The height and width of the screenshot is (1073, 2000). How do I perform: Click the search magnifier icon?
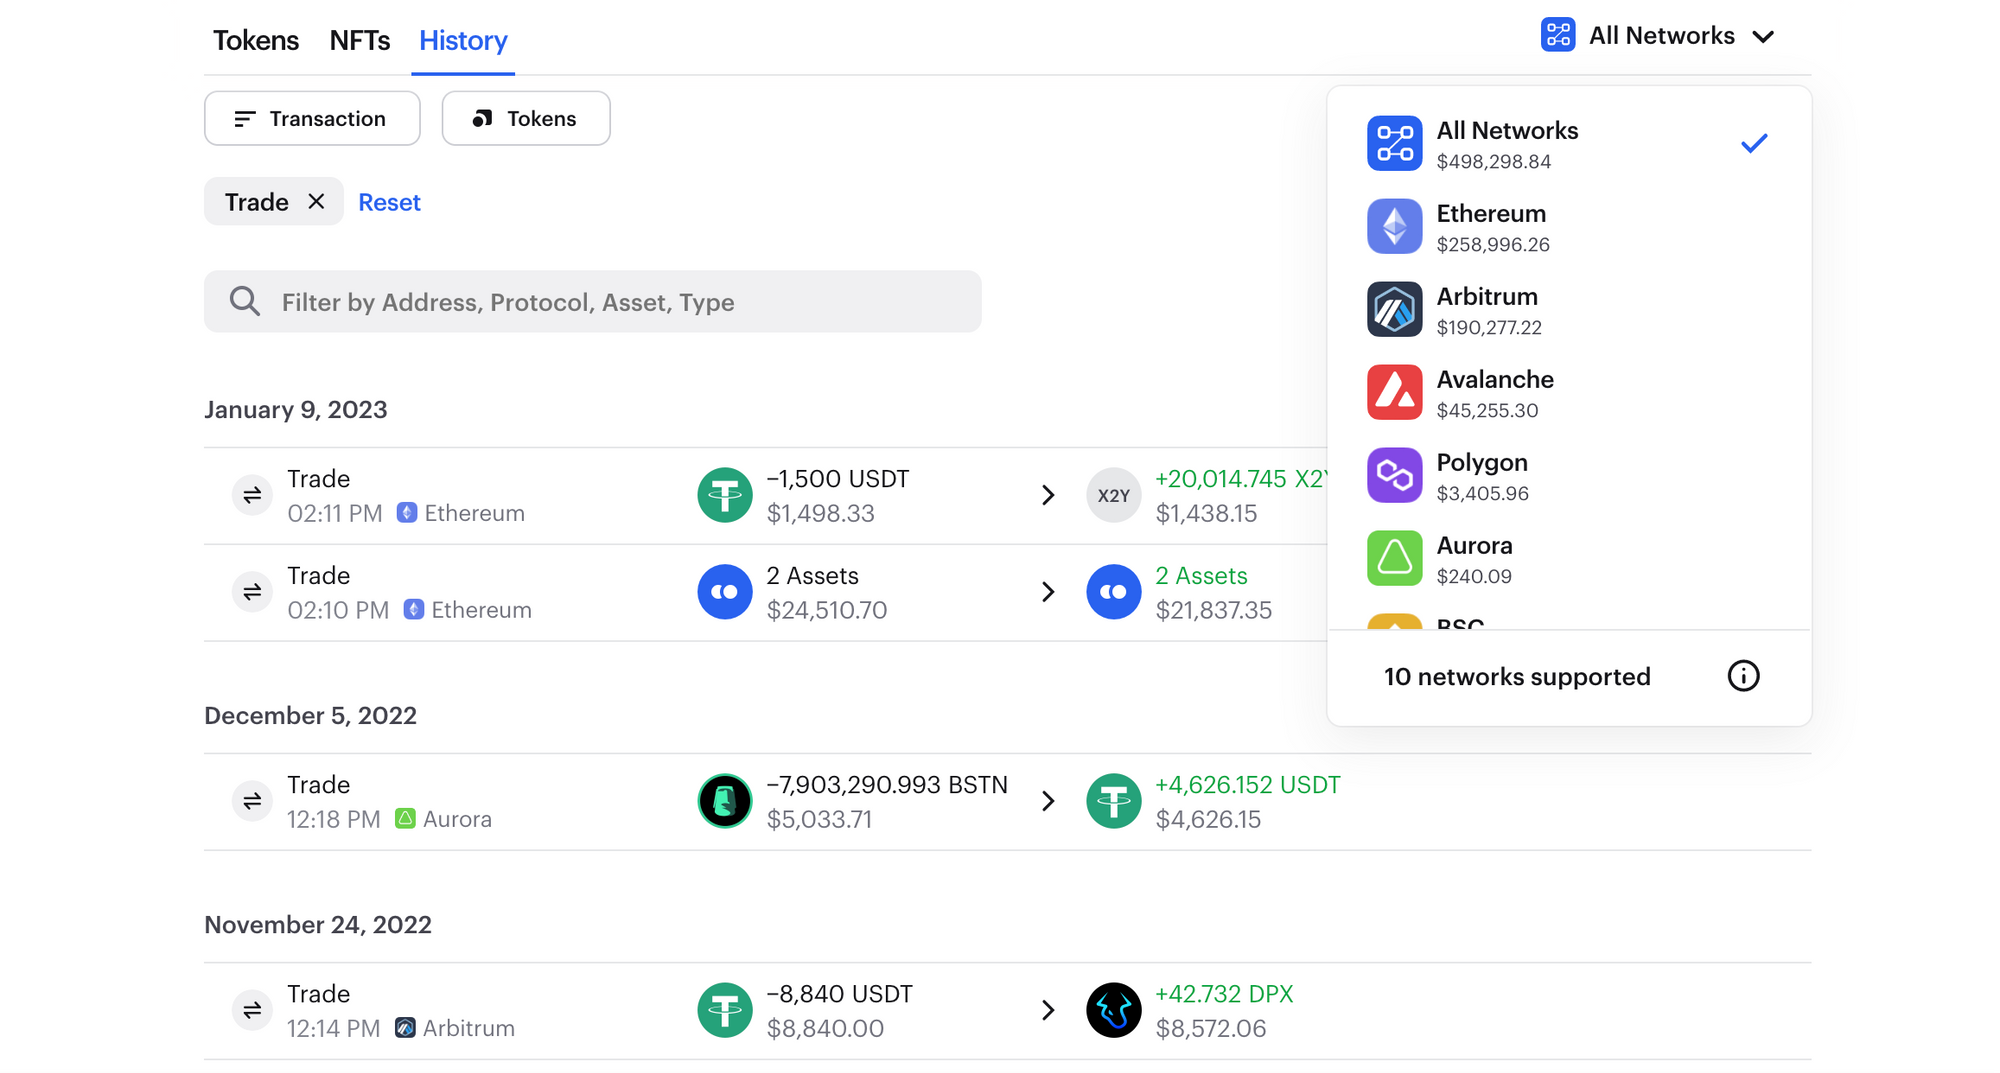click(245, 301)
